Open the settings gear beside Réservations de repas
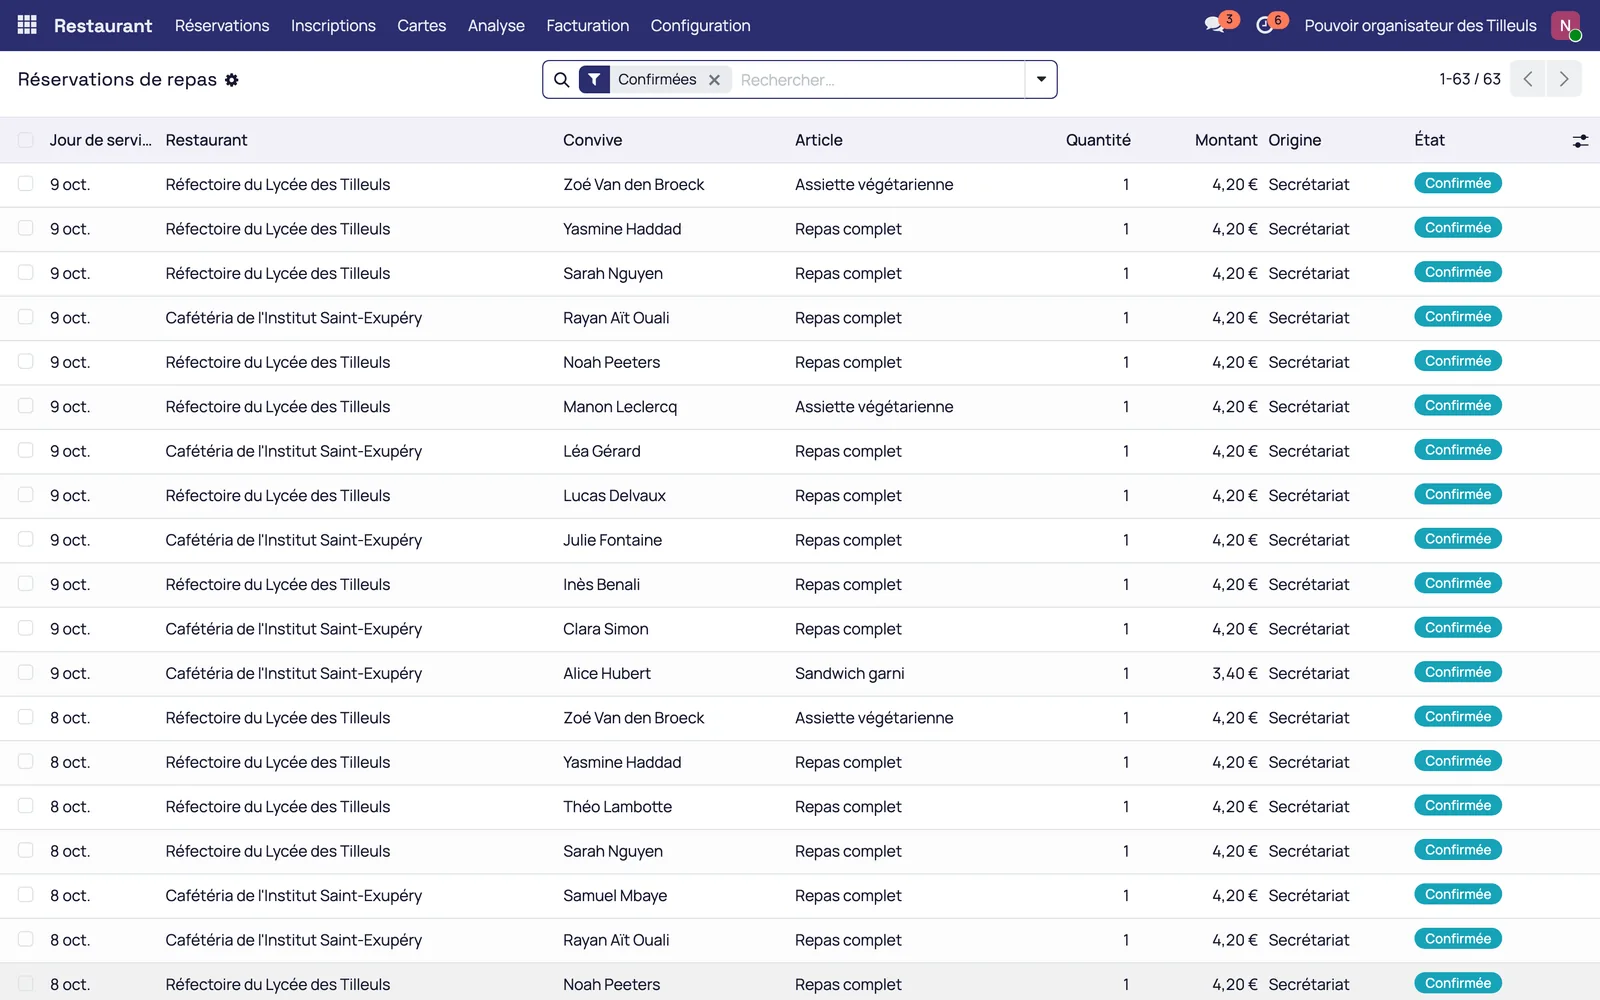 click(232, 80)
